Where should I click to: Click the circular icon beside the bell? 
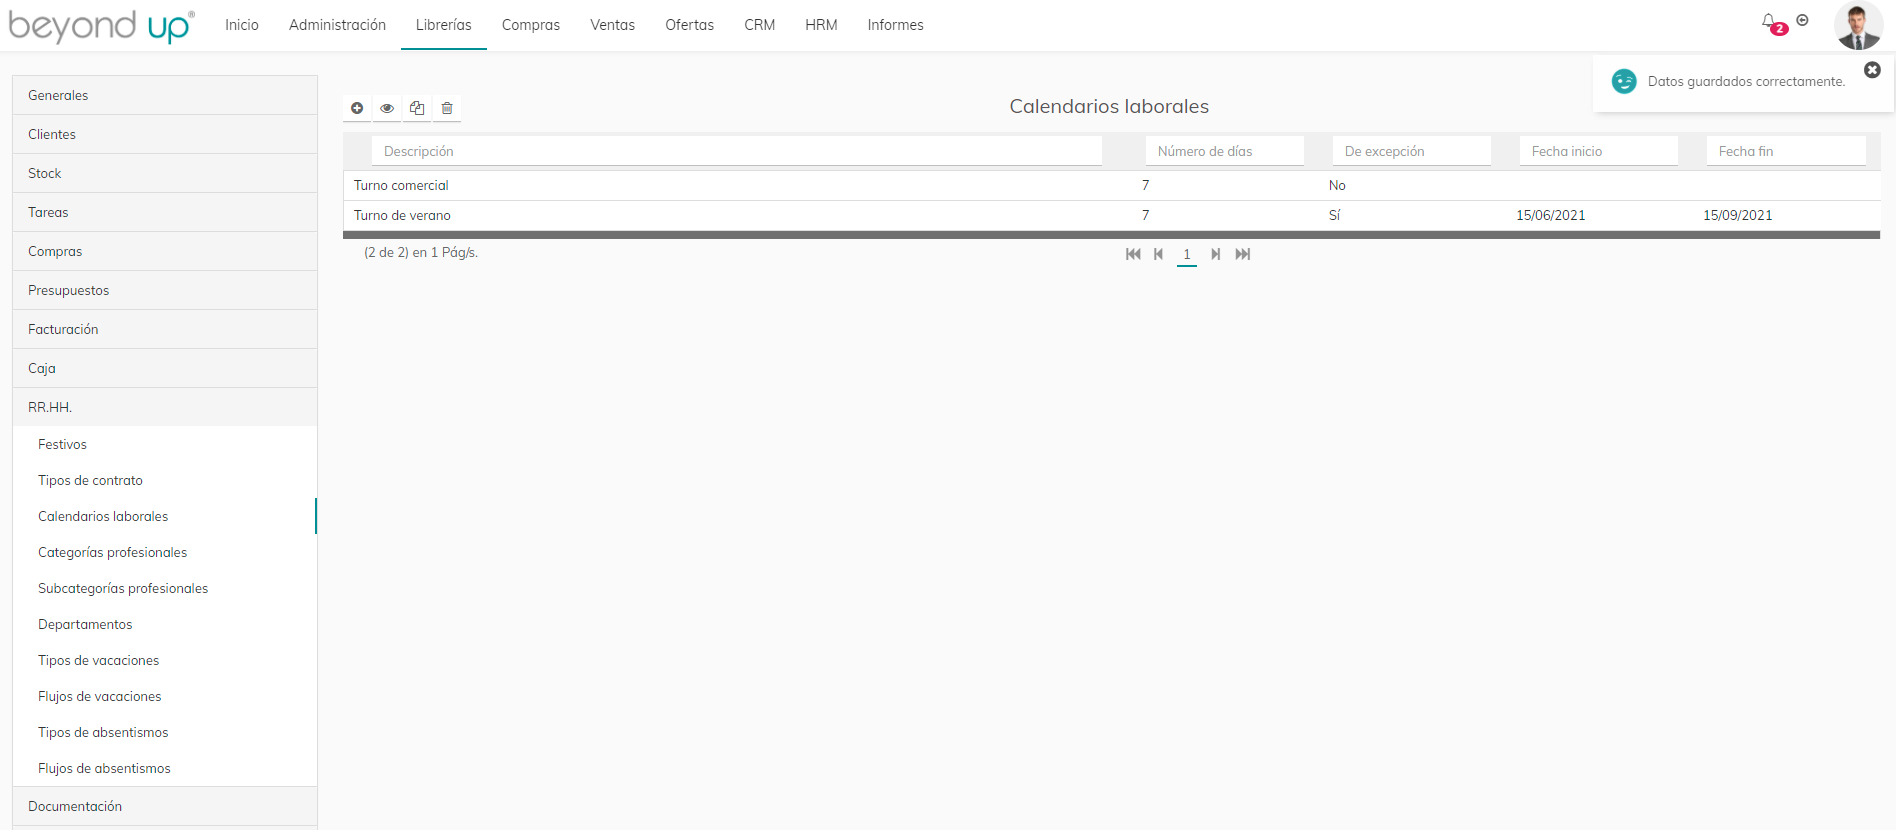coord(1803,20)
